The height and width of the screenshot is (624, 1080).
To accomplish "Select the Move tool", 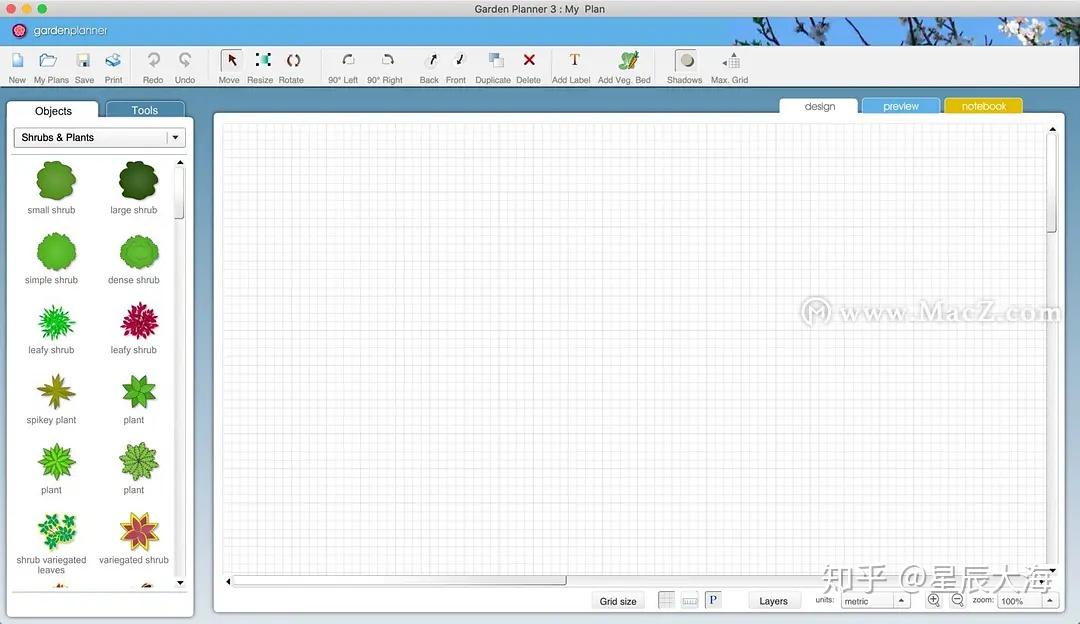I will pos(229,63).
